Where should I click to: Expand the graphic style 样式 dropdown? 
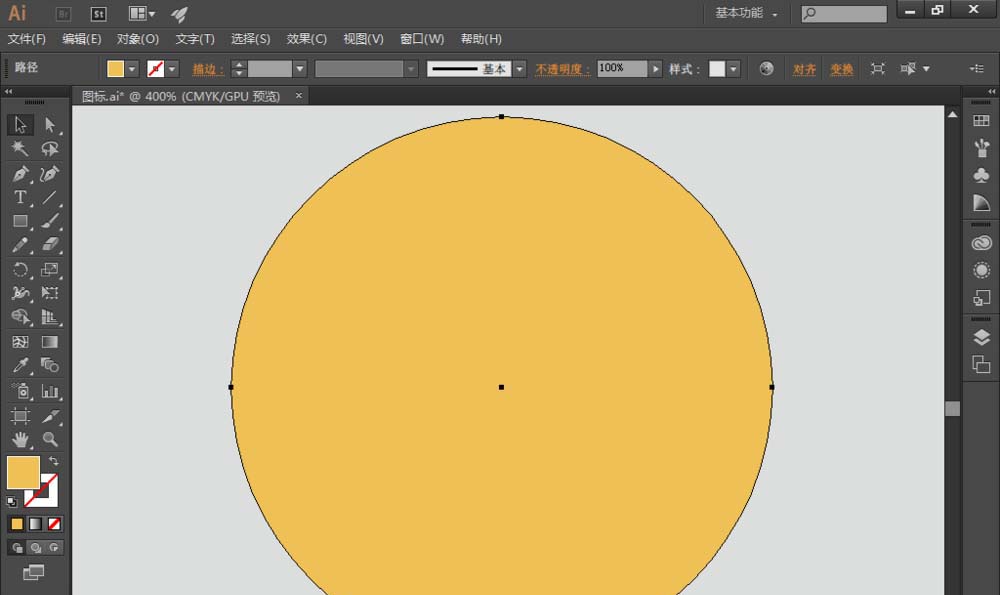[x=733, y=69]
